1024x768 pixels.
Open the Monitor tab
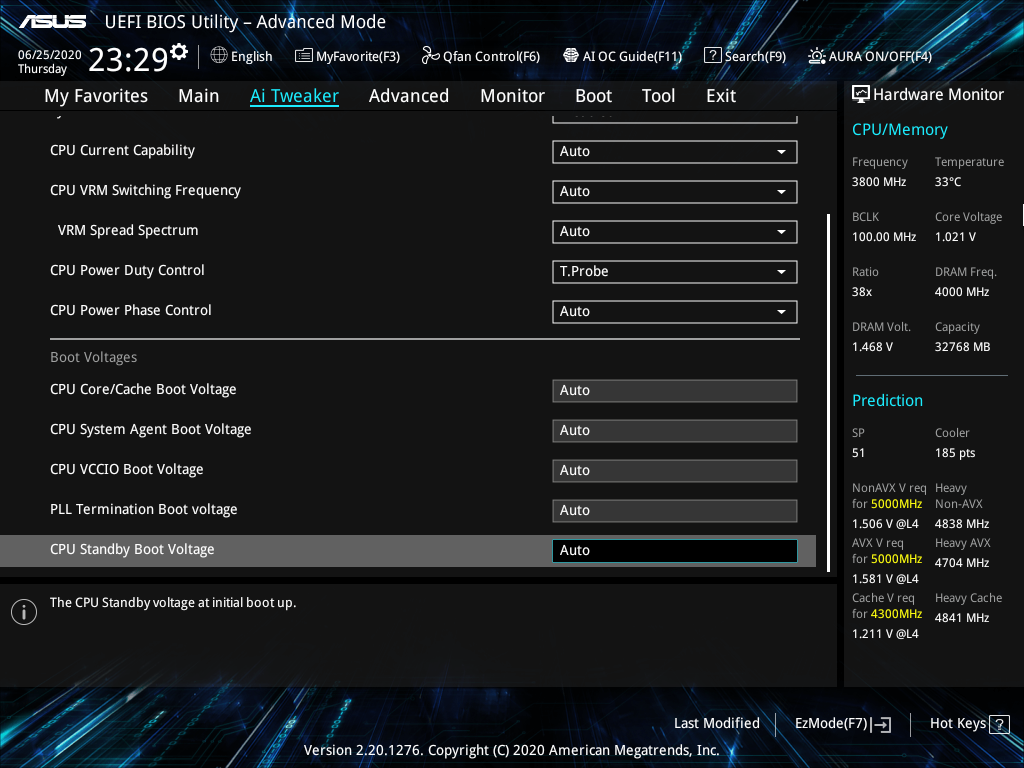(x=513, y=96)
